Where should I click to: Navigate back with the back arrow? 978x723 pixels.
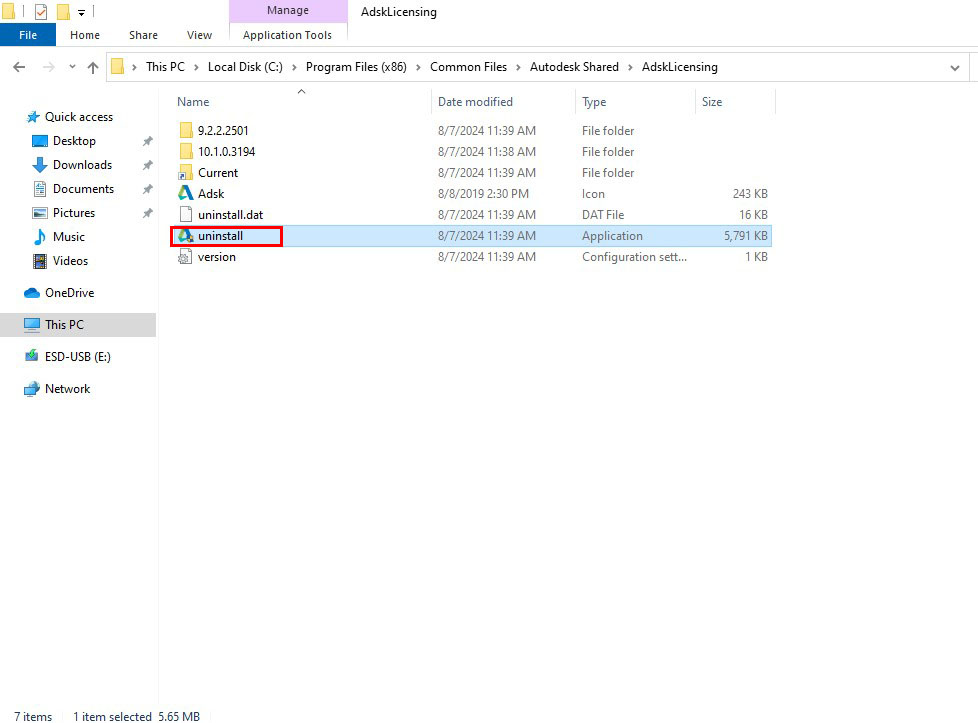click(19, 66)
